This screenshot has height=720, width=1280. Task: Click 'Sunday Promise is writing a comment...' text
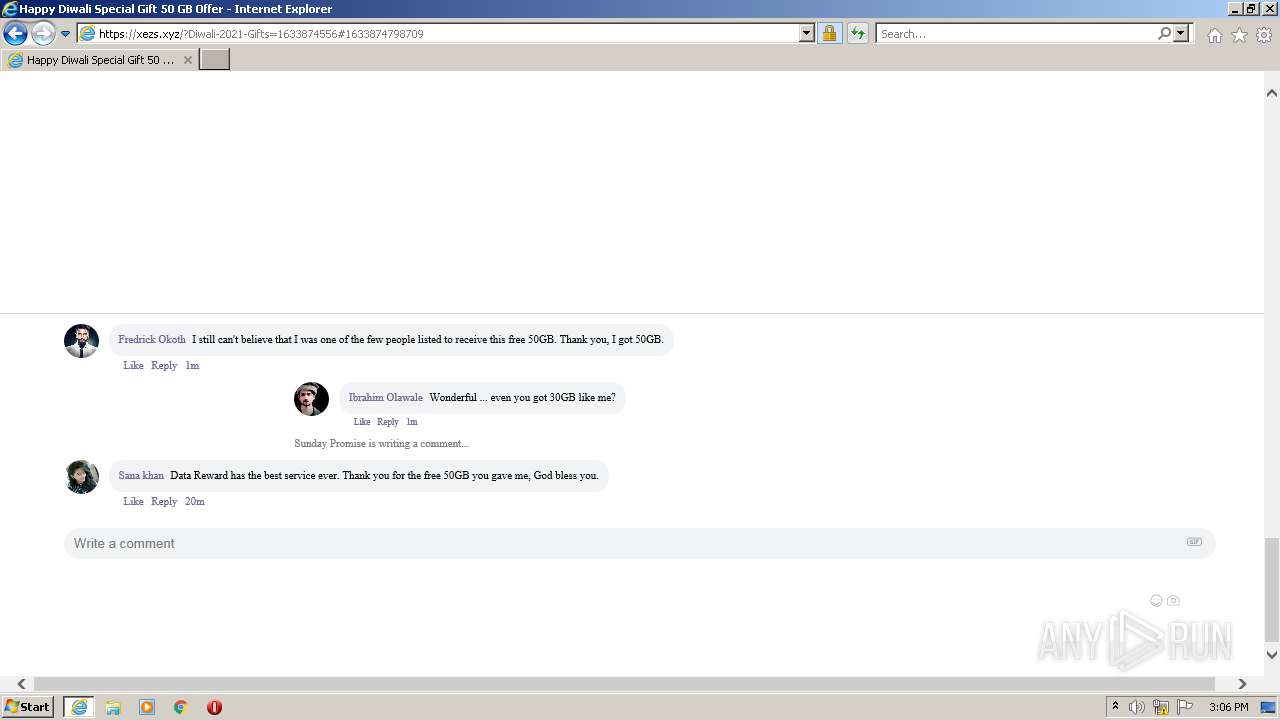381,443
